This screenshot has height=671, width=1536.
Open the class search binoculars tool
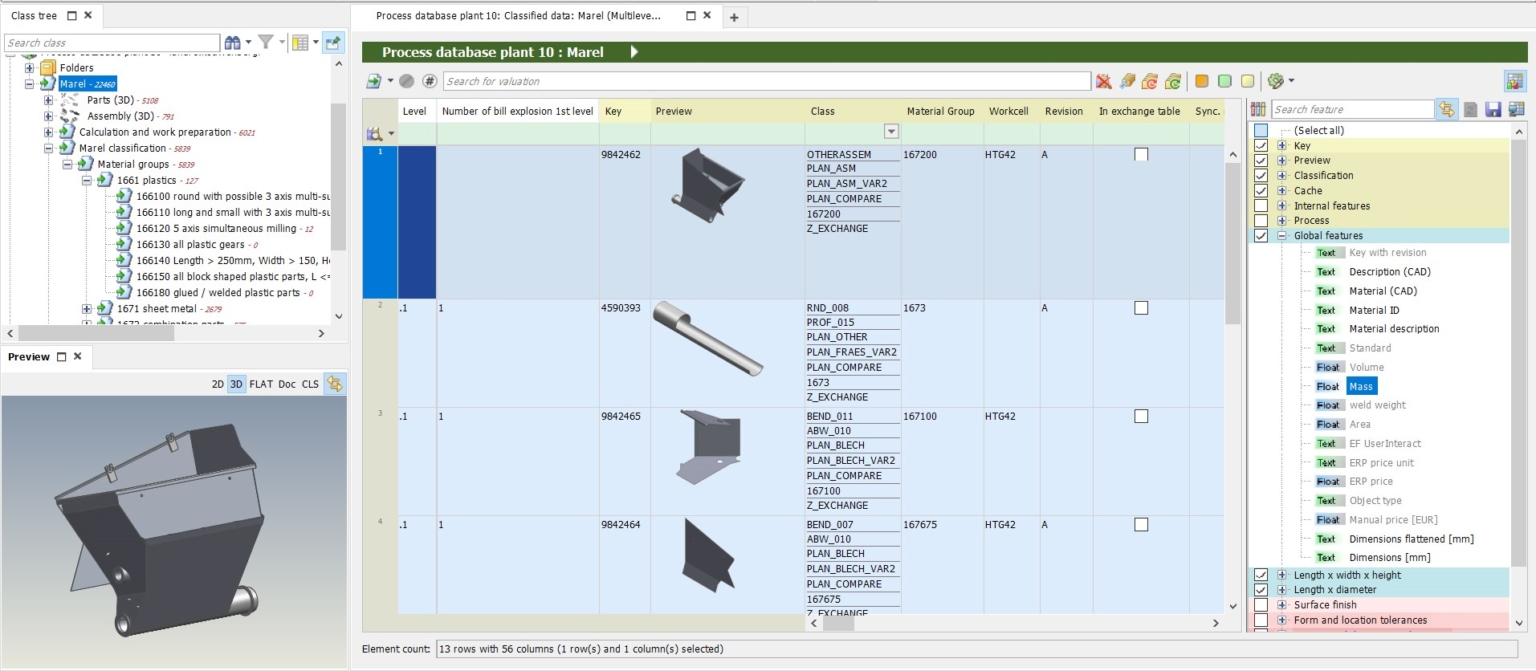click(x=232, y=44)
